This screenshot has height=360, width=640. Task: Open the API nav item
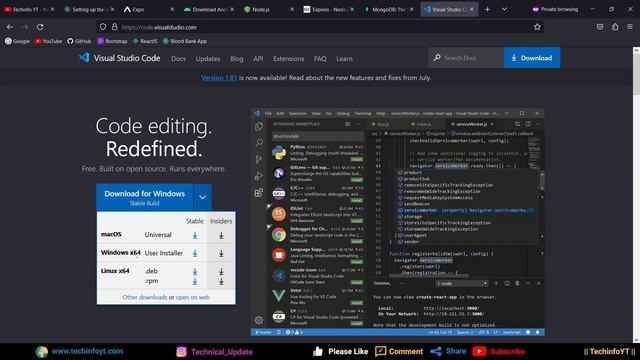click(x=258, y=59)
